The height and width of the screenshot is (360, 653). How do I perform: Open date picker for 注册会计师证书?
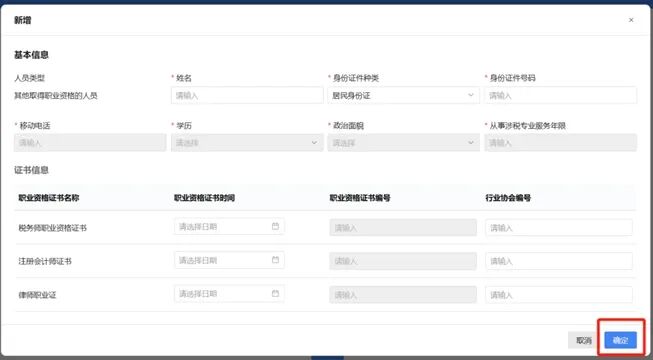pos(229,260)
